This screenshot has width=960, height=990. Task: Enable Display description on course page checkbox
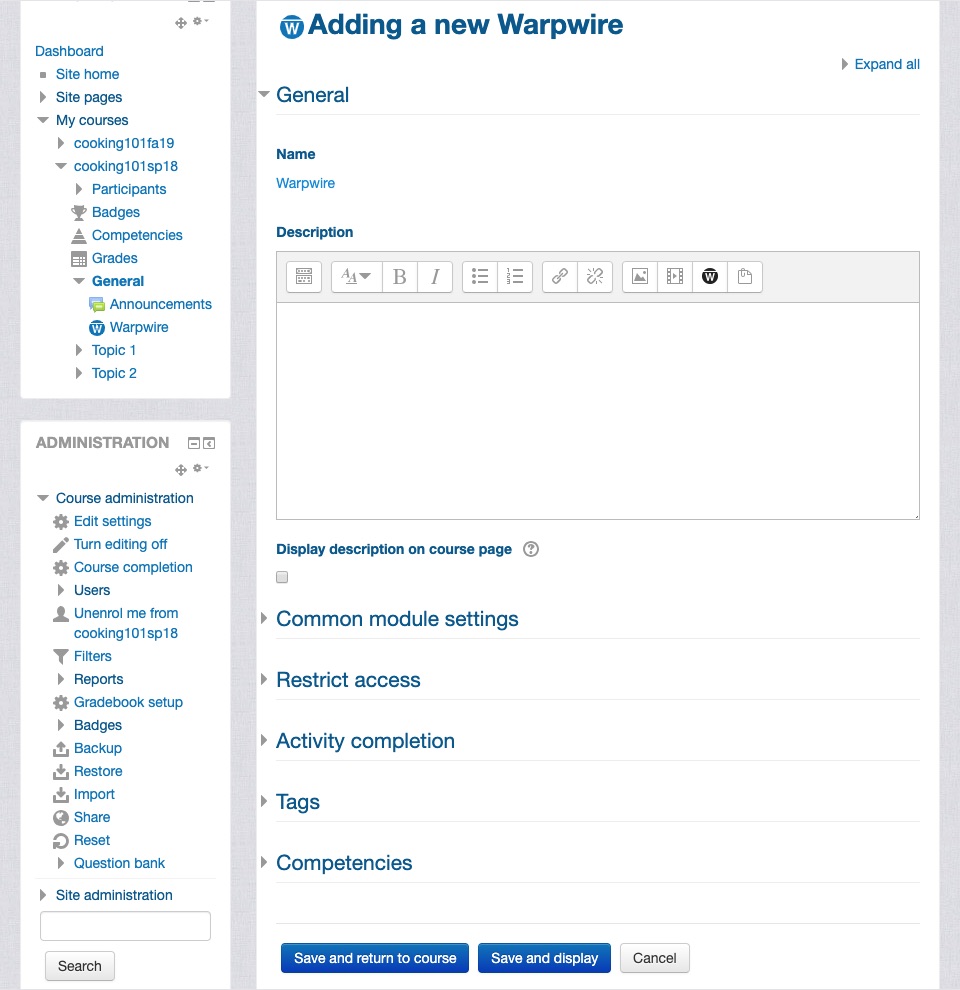click(282, 577)
